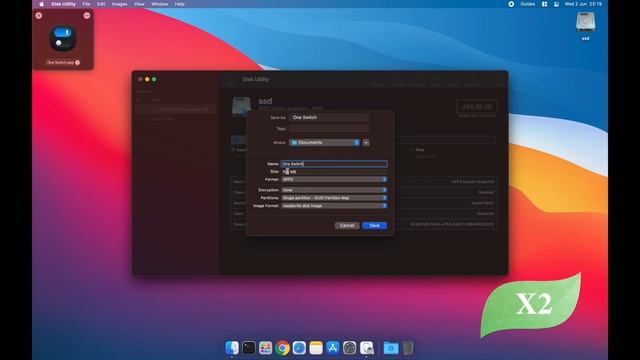Open the File menu
The height and width of the screenshot is (360, 640).
tap(86, 4)
